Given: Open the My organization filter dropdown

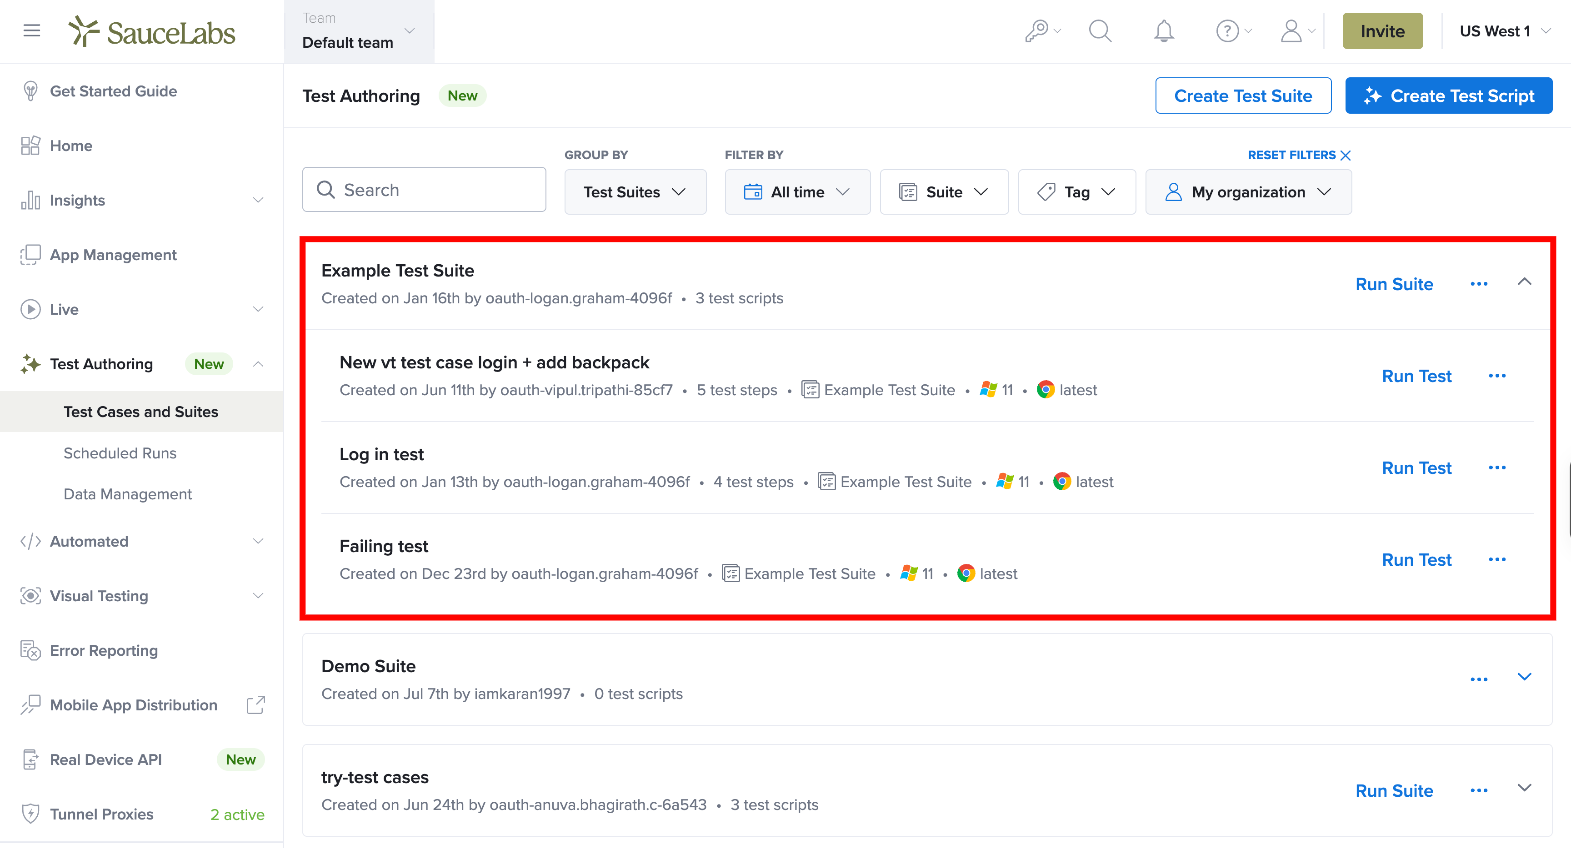Looking at the screenshot, I should [x=1248, y=192].
